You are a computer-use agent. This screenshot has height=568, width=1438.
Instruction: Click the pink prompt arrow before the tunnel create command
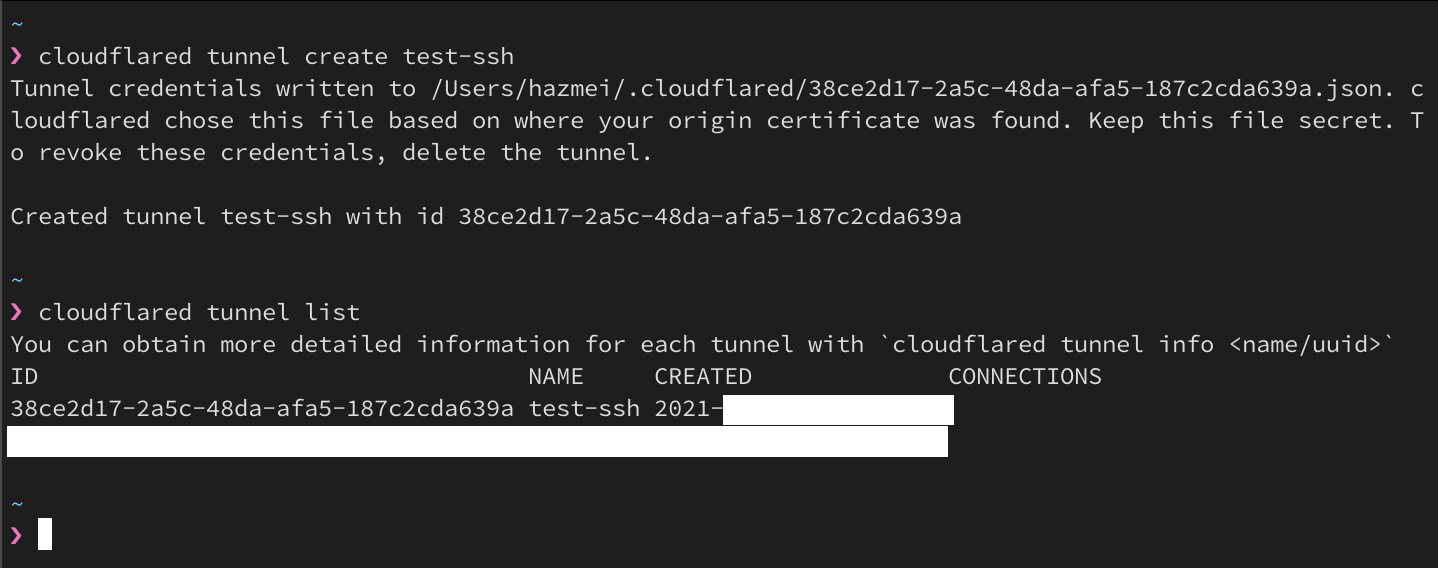coord(16,56)
